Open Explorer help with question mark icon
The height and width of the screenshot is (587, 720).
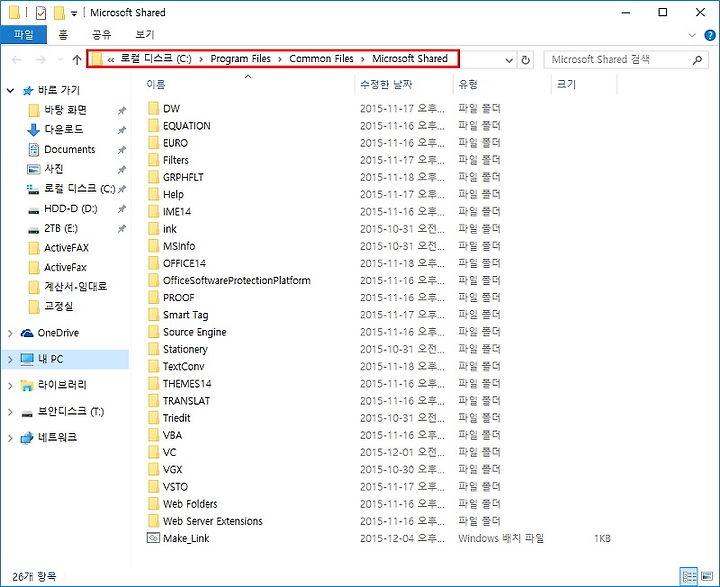pos(709,35)
